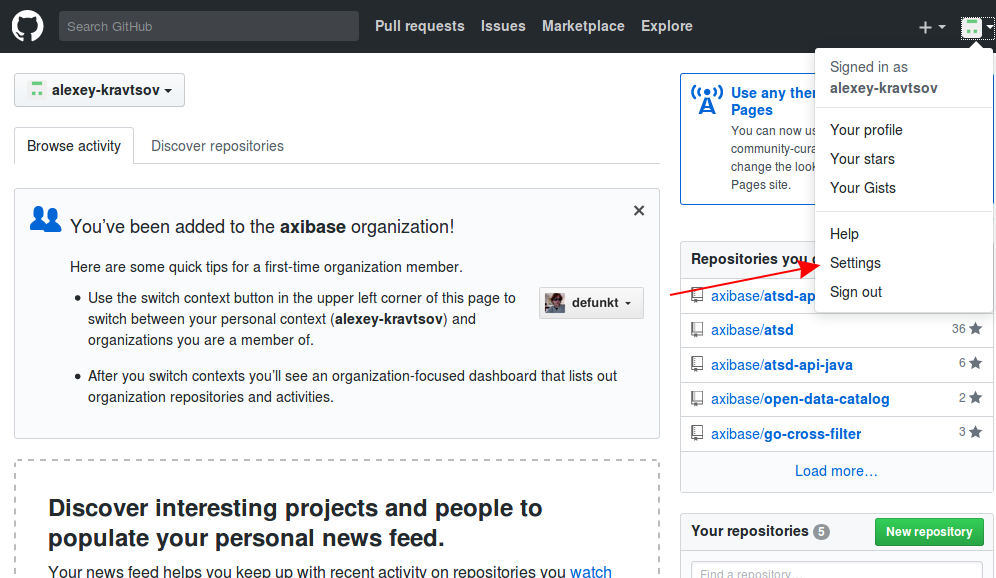Image resolution: width=996 pixels, height=578 pixels.
Task: Open Settings from user menu
Action: click(x=855, y=263)
